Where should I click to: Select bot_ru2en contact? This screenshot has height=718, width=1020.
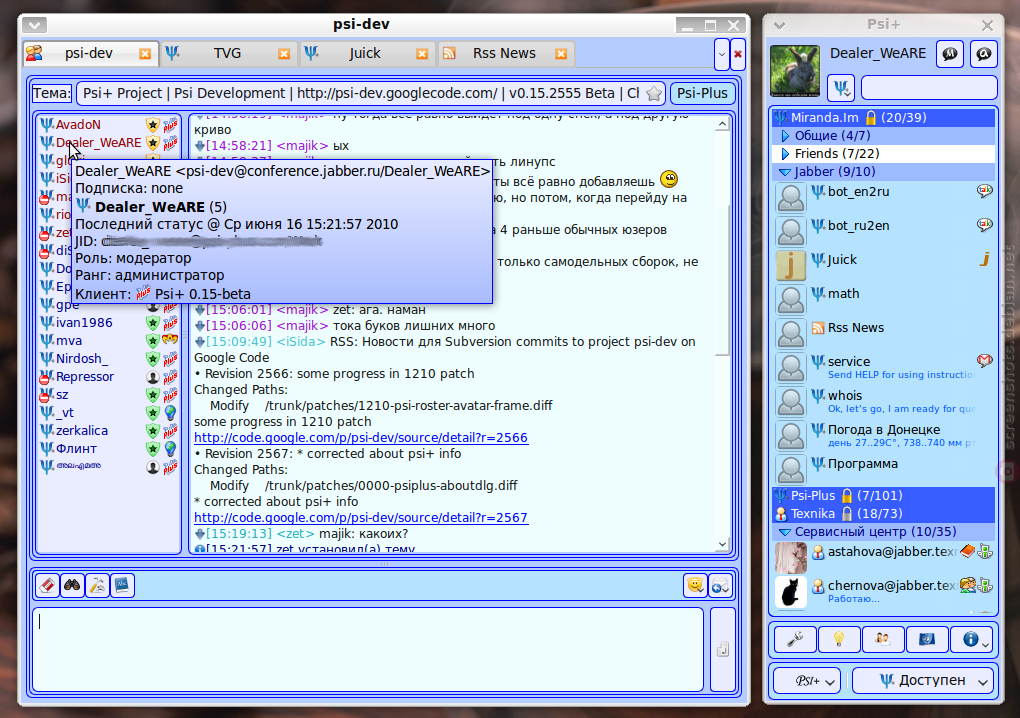(883, 232)
